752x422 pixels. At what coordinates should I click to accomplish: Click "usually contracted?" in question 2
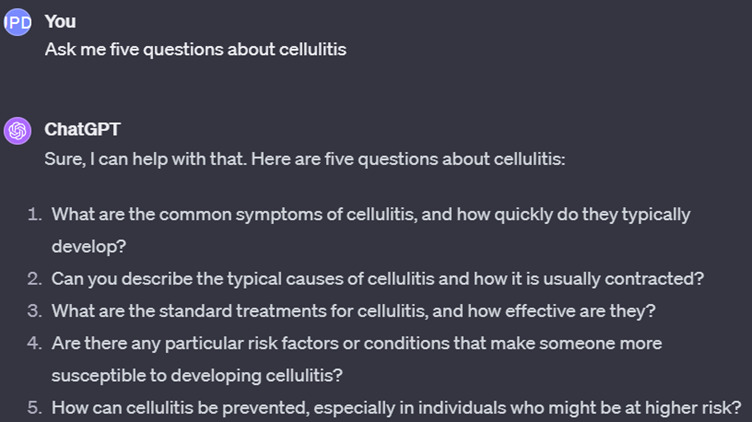623,279
